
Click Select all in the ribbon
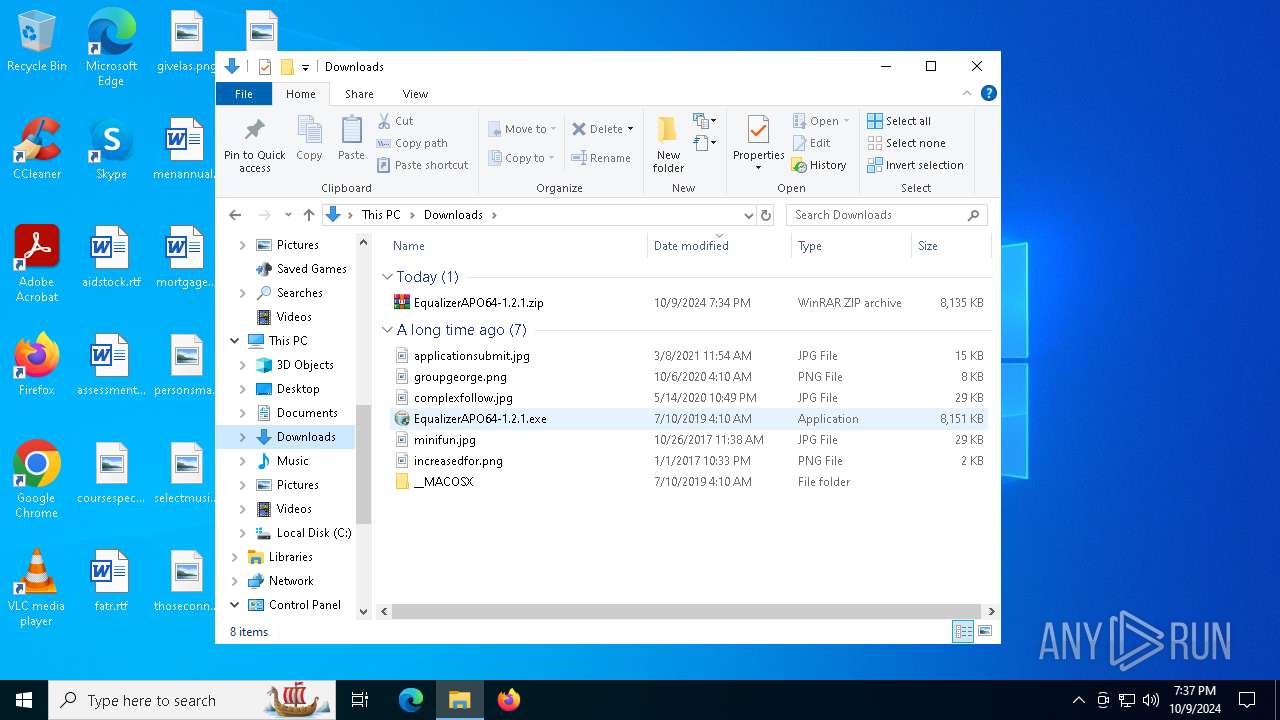click(x=899, y=121)
